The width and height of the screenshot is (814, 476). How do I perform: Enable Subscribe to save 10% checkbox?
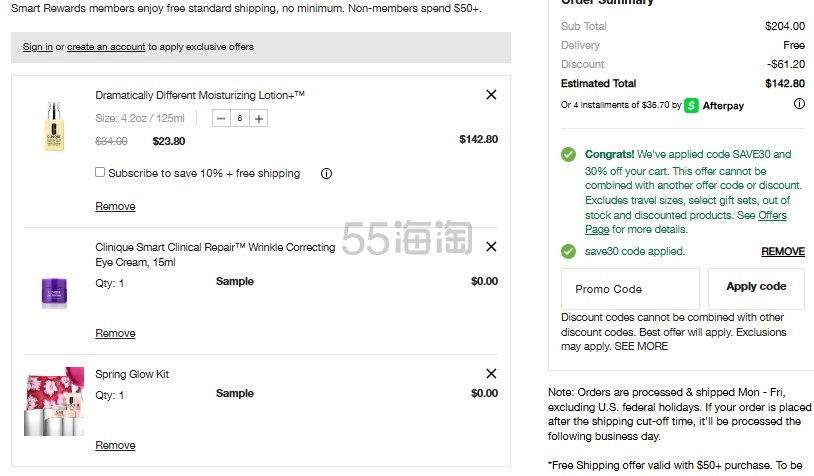point(100,173)
